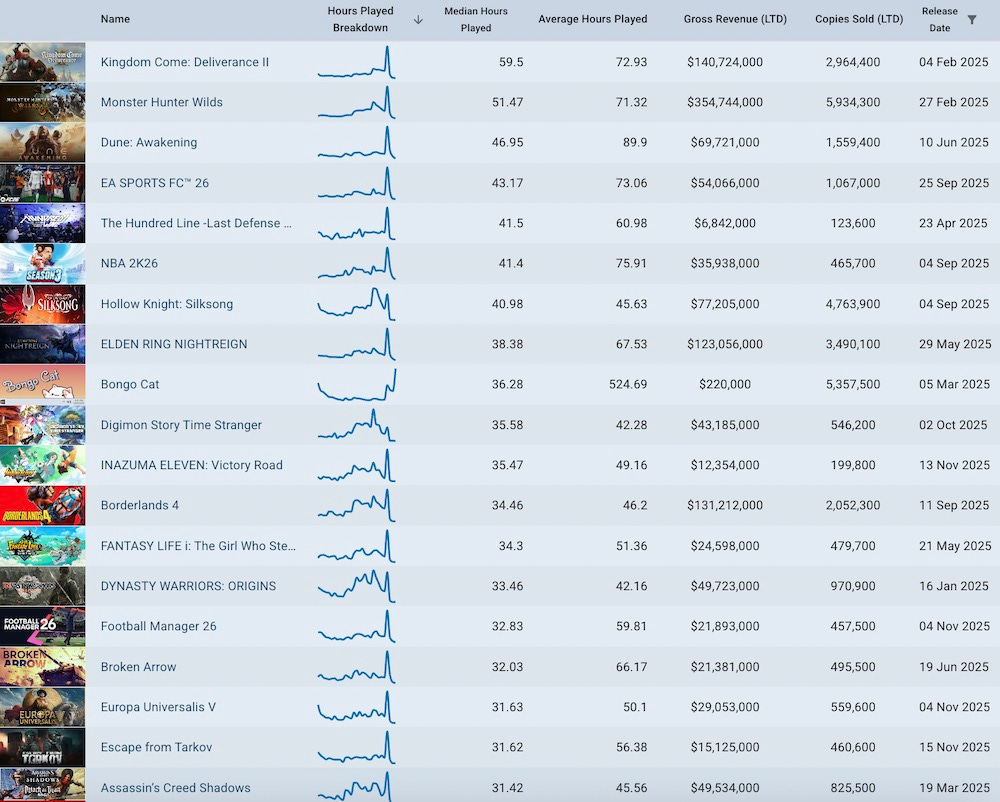Screen dimensions: 1000x802
Task: Open the Bongo Cat cover thumbnail
Action: coord(43,384)
